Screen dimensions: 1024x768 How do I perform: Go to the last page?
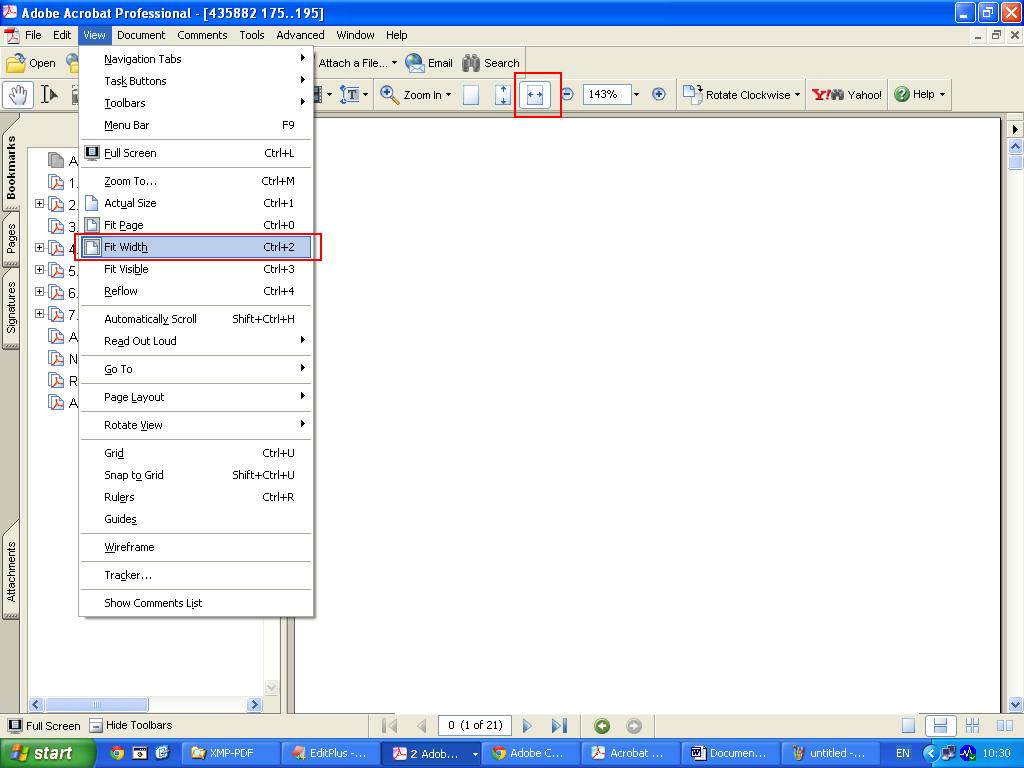tap(559, 726)
